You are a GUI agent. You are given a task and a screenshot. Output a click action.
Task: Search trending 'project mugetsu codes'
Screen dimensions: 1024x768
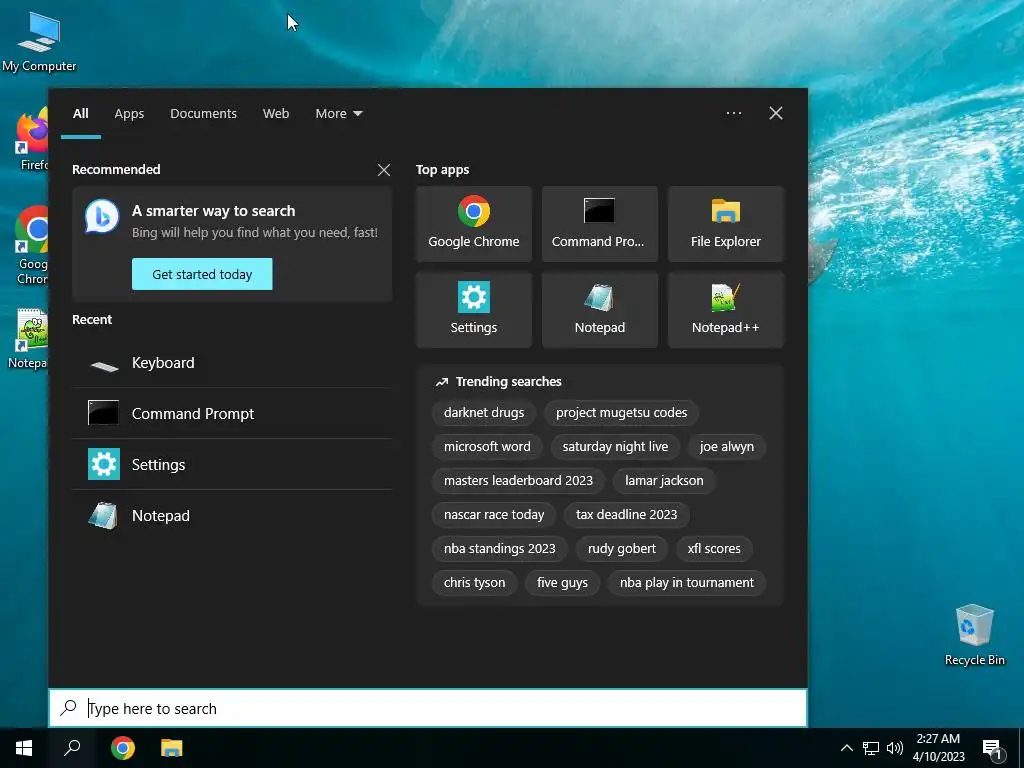point(621,413)
